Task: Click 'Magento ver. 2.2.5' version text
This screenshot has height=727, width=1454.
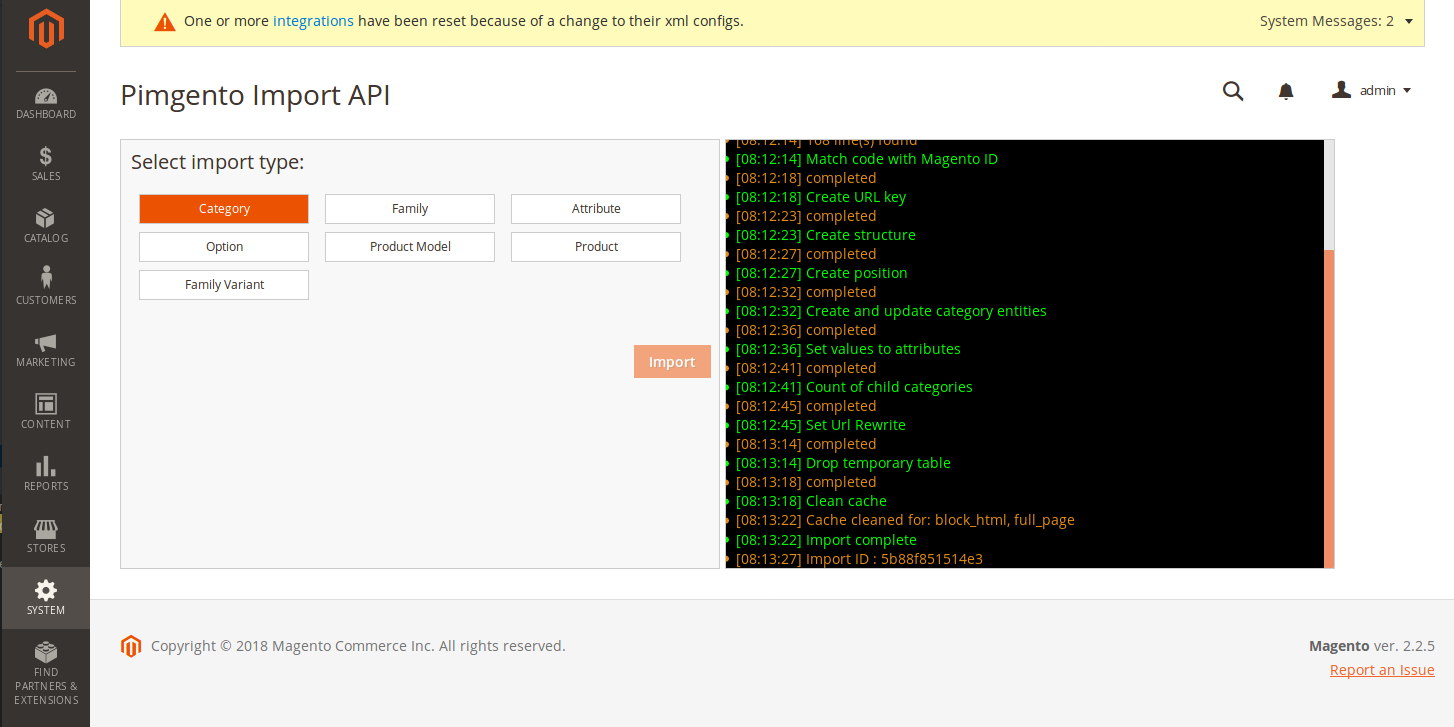Action: tap(1372, 646)
